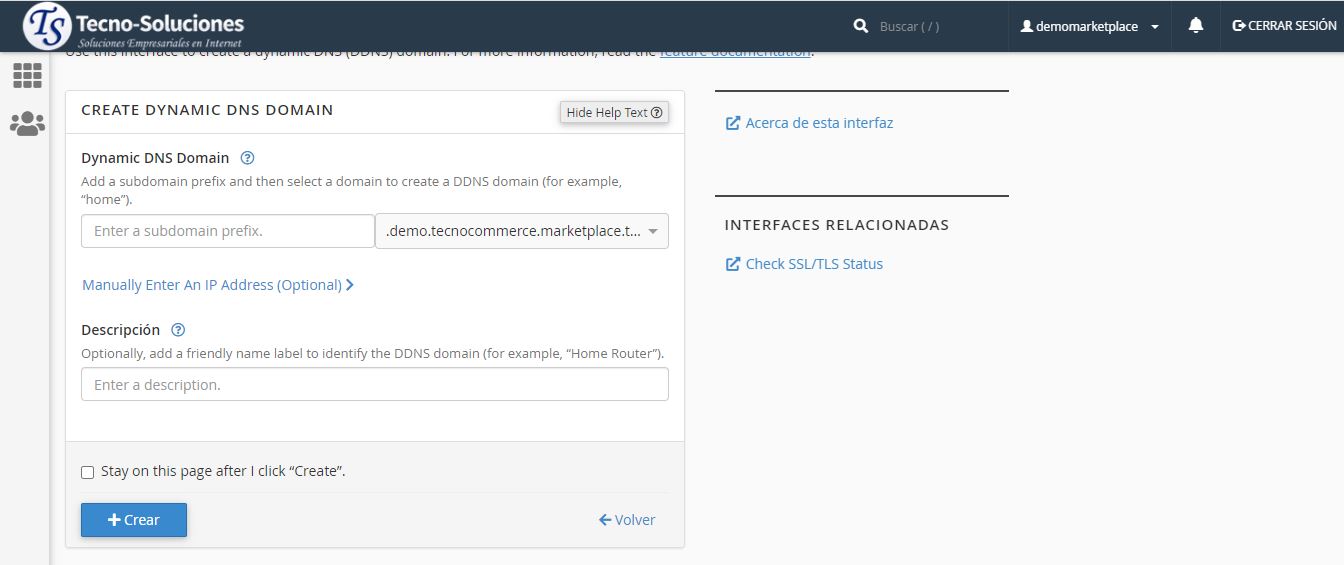Screen dimensions: 1344x565
Task: Open Acerca de esta interfaz link
Action: tap(818, 123)
